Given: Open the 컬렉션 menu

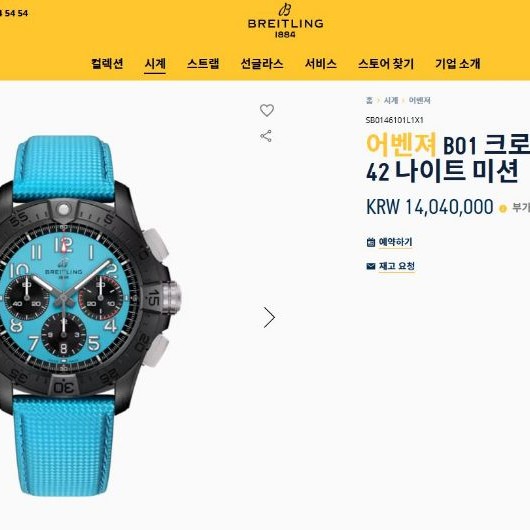Looking at the screenshot, I should click(x=107, y=64).
